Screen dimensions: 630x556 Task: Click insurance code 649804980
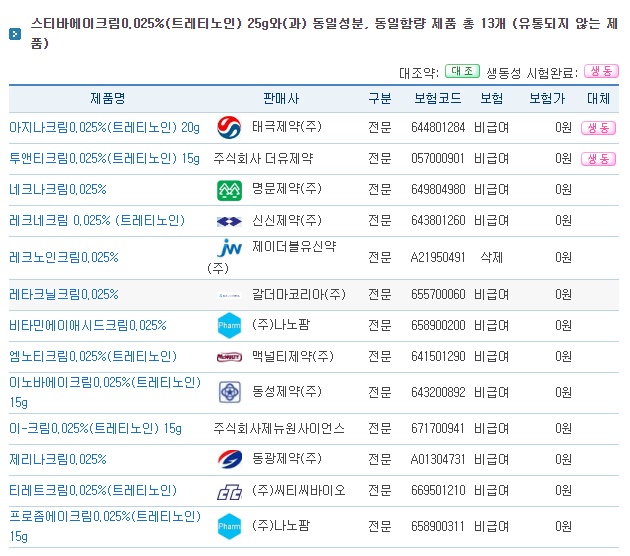(x=438, y=189)
